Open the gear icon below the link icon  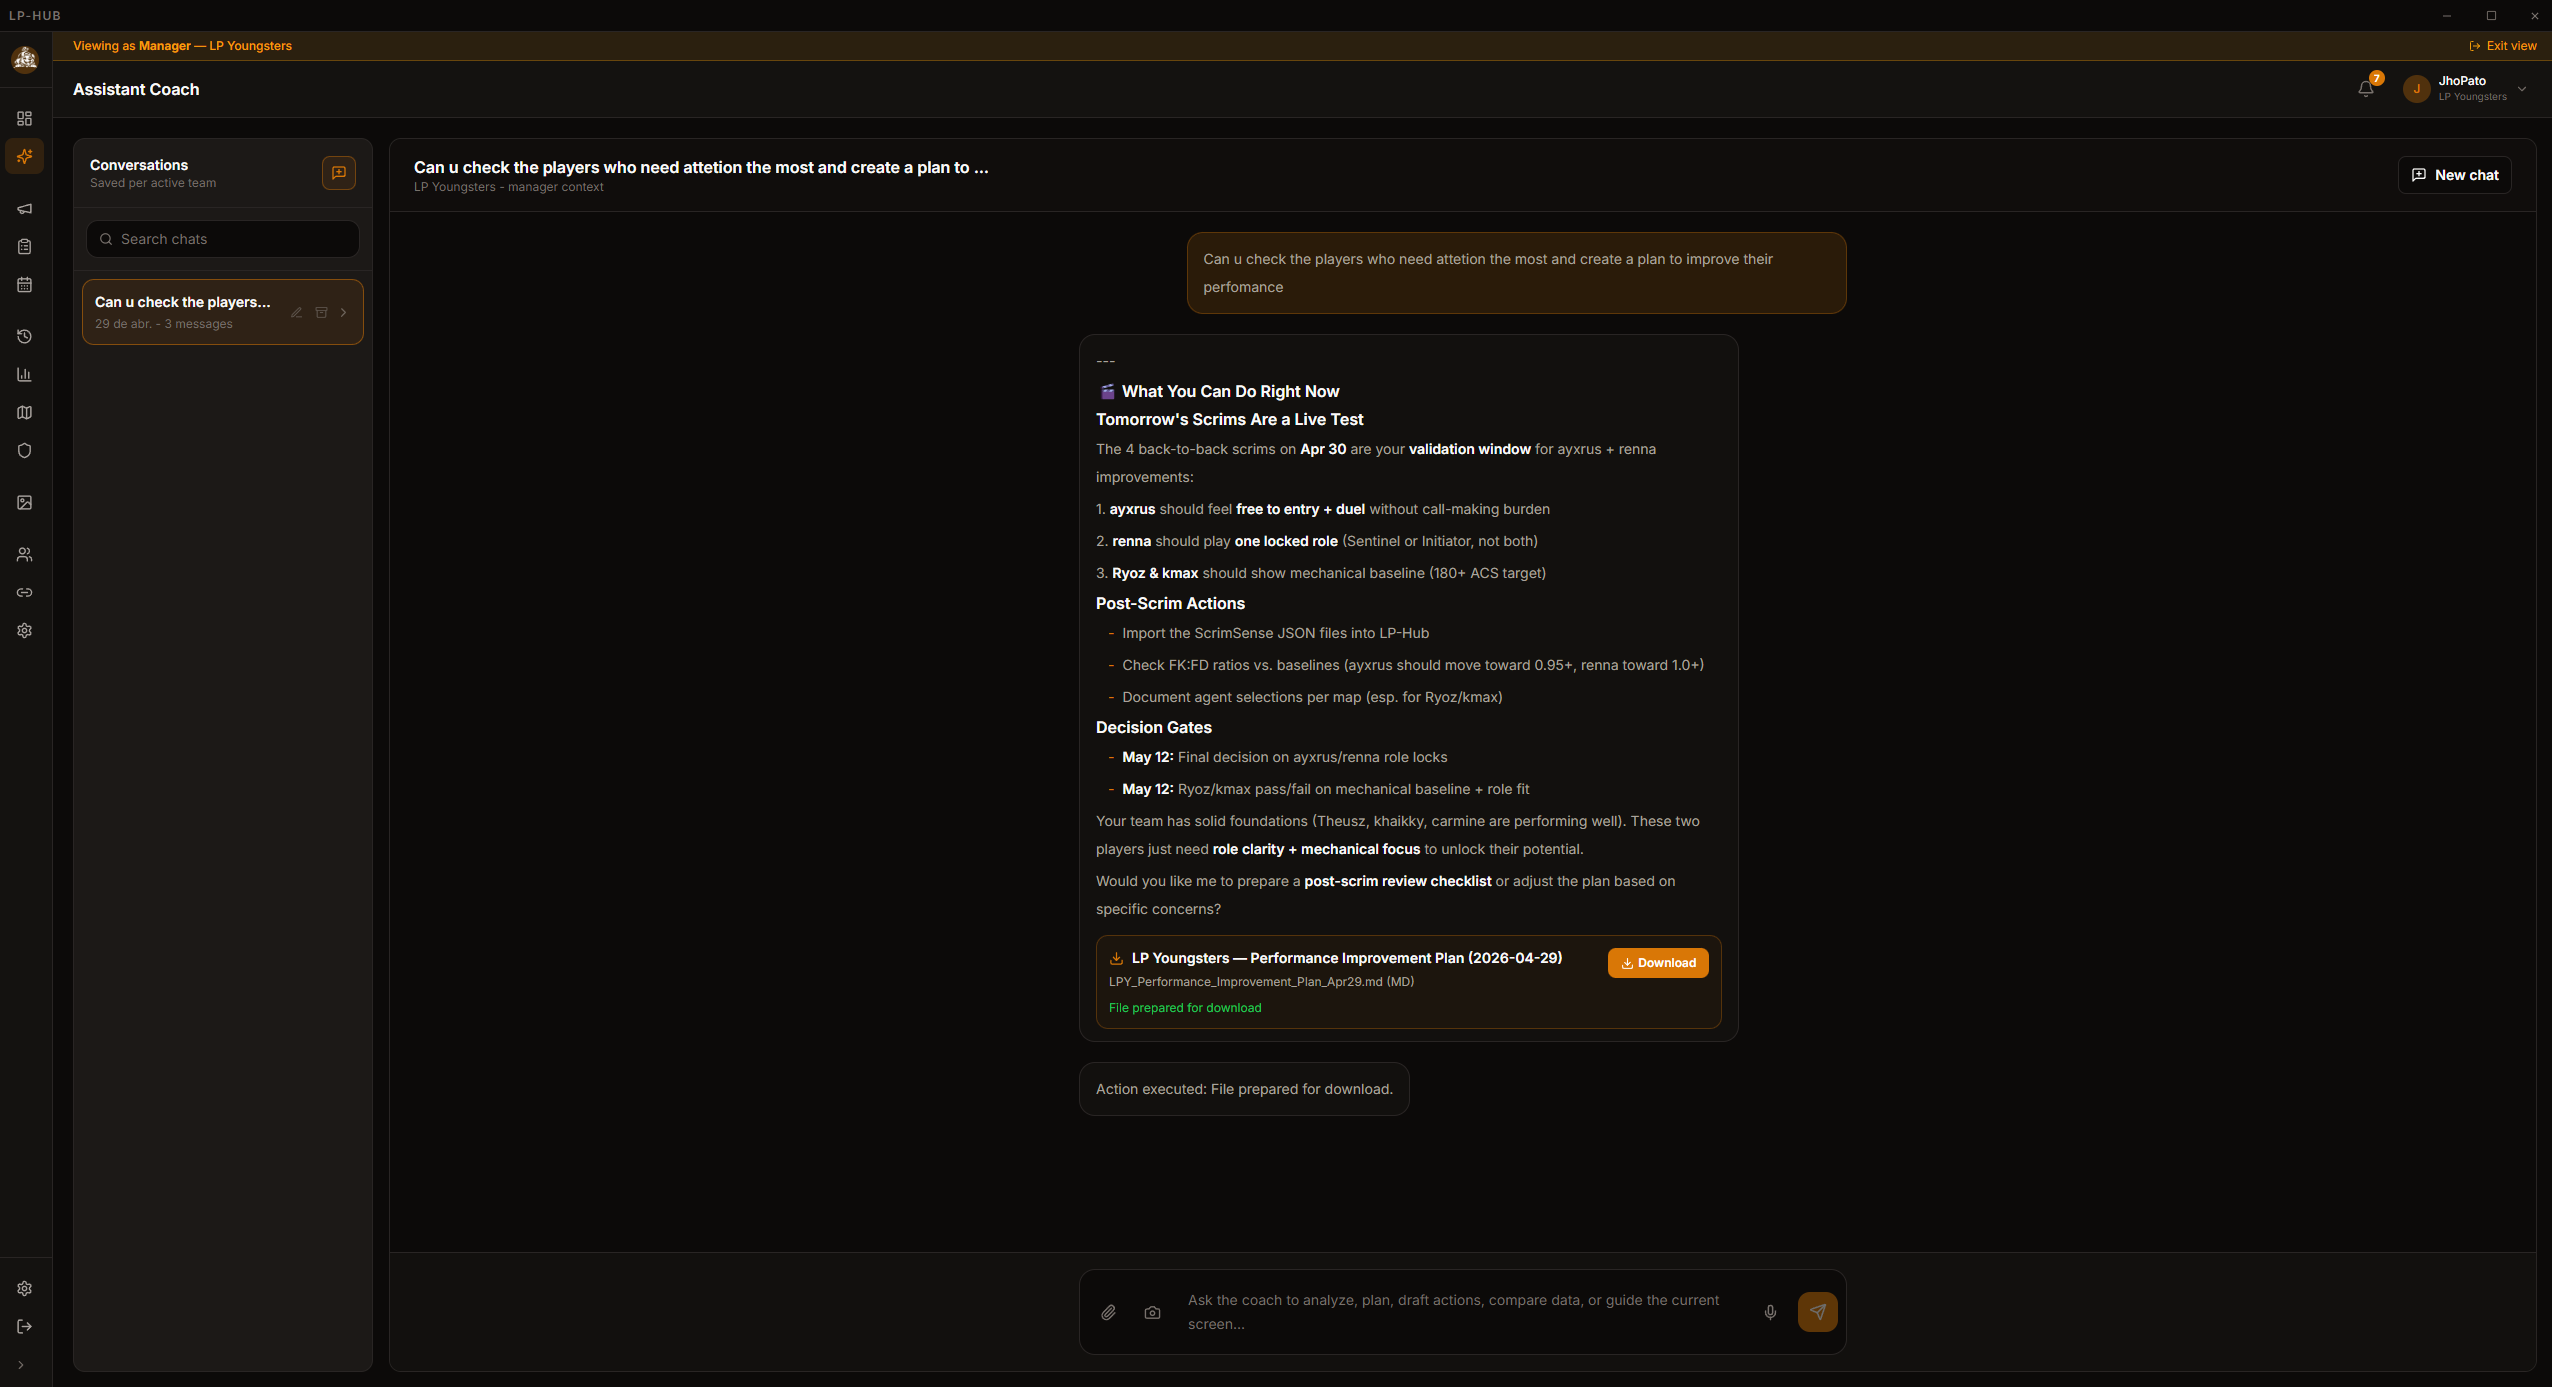pos(25,631)
